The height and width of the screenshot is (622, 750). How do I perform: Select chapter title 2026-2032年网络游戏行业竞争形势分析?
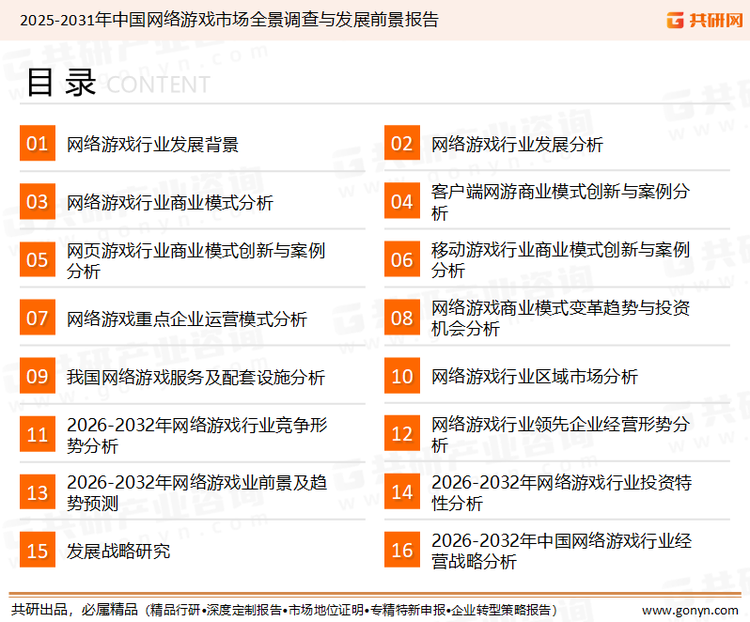197,435
